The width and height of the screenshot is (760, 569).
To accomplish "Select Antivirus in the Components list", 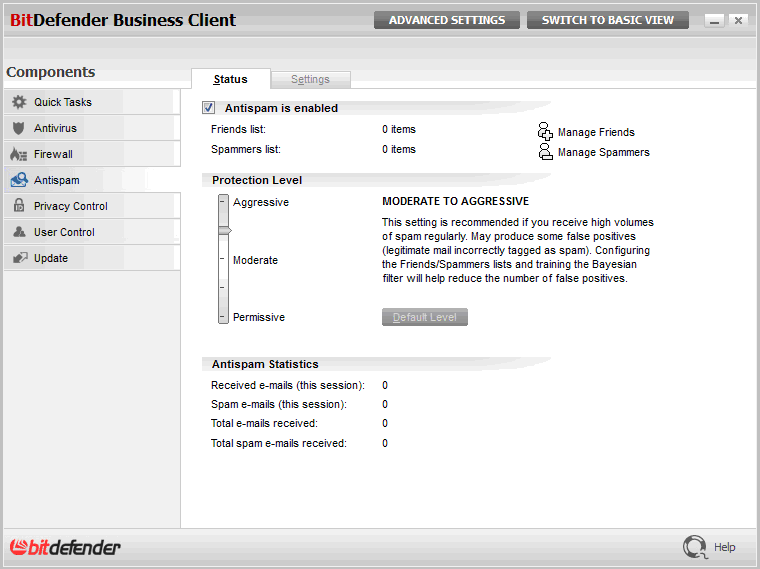I will pos(92,128).
